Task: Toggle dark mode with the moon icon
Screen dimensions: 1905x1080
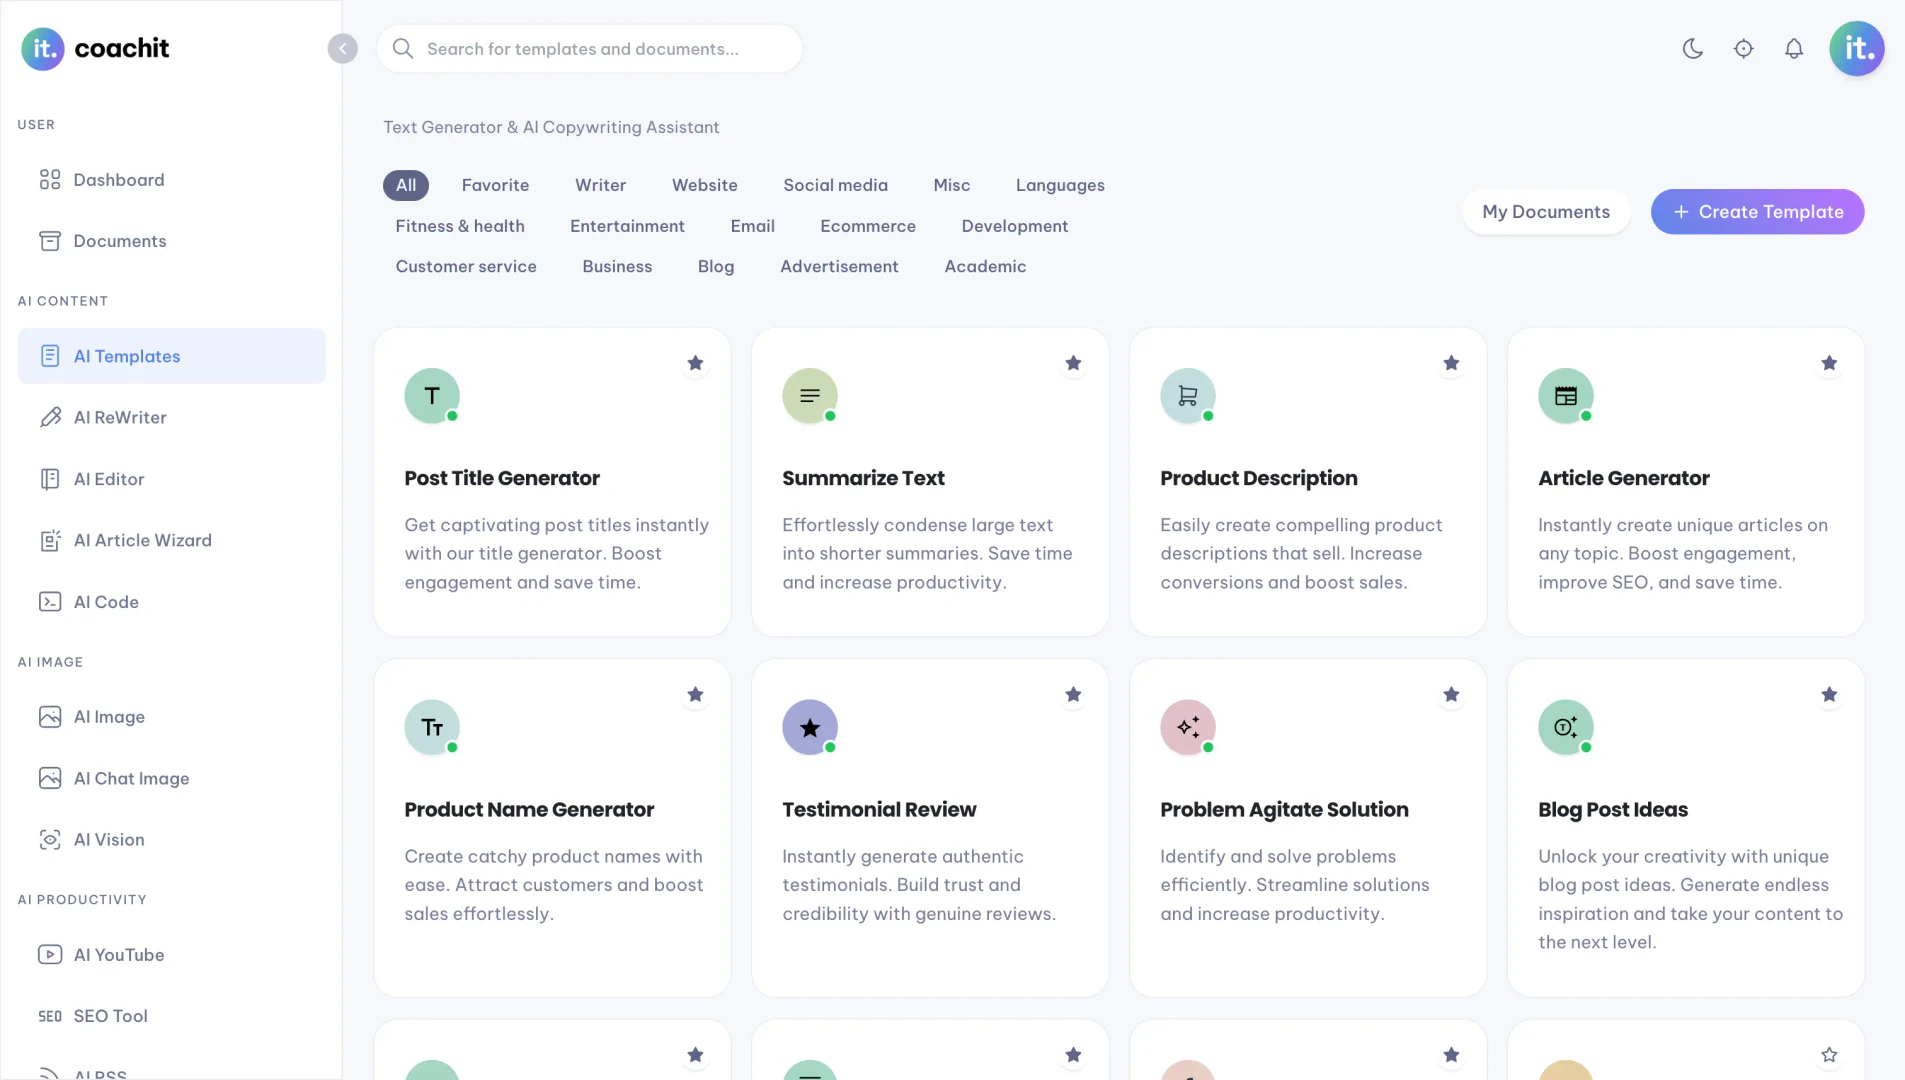Action: [1692, 48]
